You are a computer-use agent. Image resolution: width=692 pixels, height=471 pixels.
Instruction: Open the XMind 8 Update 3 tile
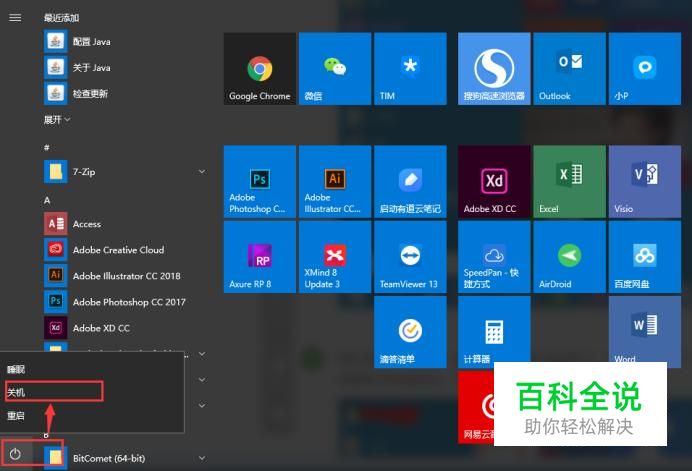pos(335,257)
